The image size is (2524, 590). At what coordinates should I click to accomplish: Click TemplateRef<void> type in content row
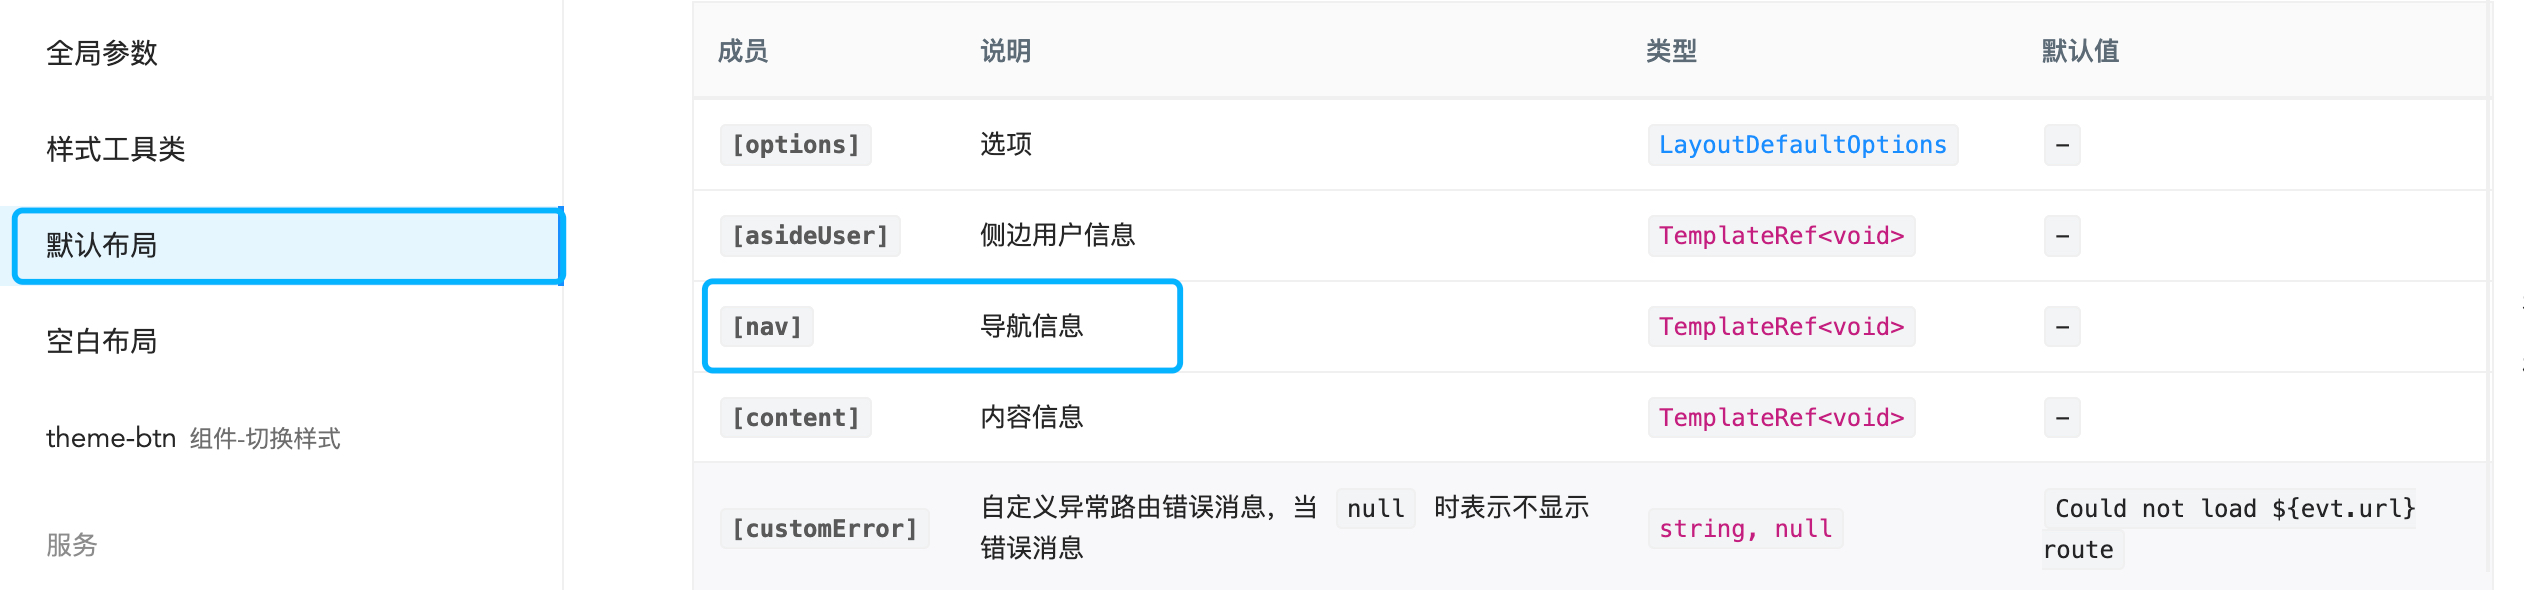coord(1781,418)
